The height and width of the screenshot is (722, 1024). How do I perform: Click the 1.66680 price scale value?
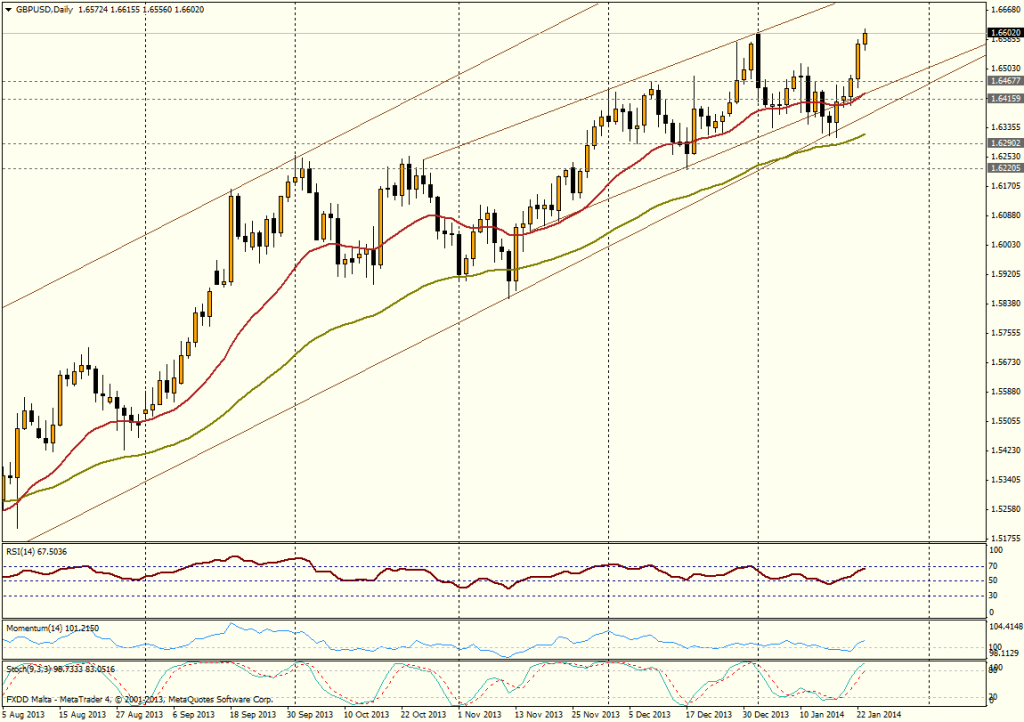tap(1003, 10)
